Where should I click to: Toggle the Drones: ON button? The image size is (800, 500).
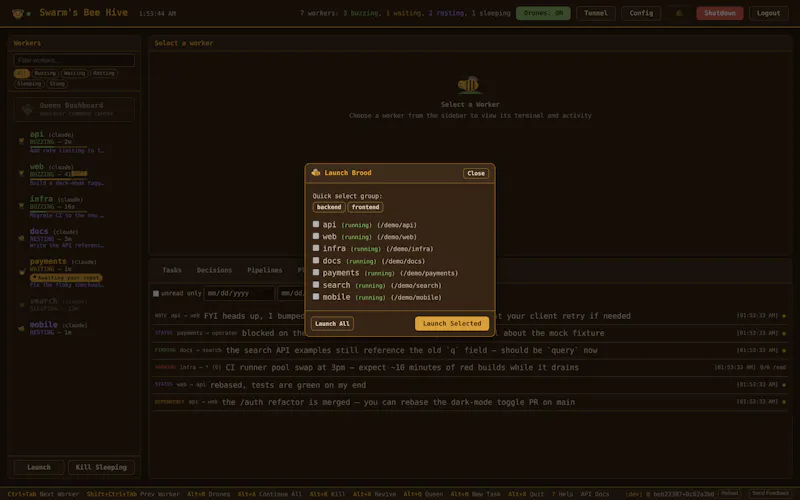543,13
